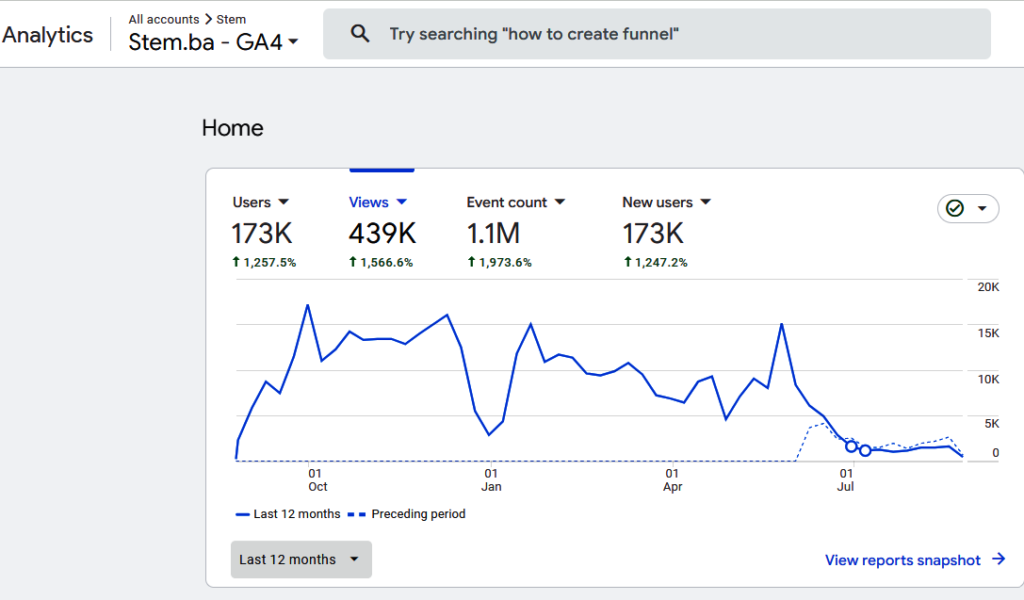Select the Users 173K metric tab
This screenshot has height=600, width=1024.
262,233
